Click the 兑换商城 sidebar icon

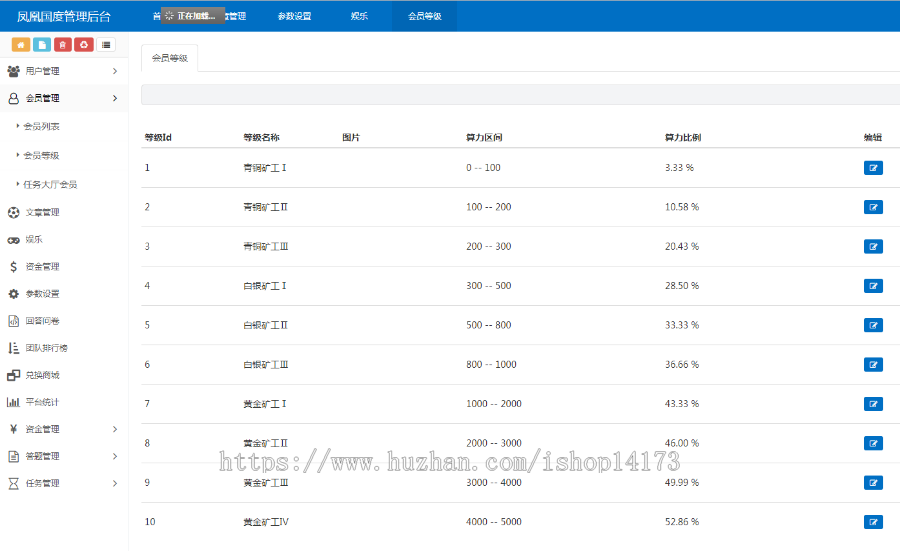(x=13, y=375)
